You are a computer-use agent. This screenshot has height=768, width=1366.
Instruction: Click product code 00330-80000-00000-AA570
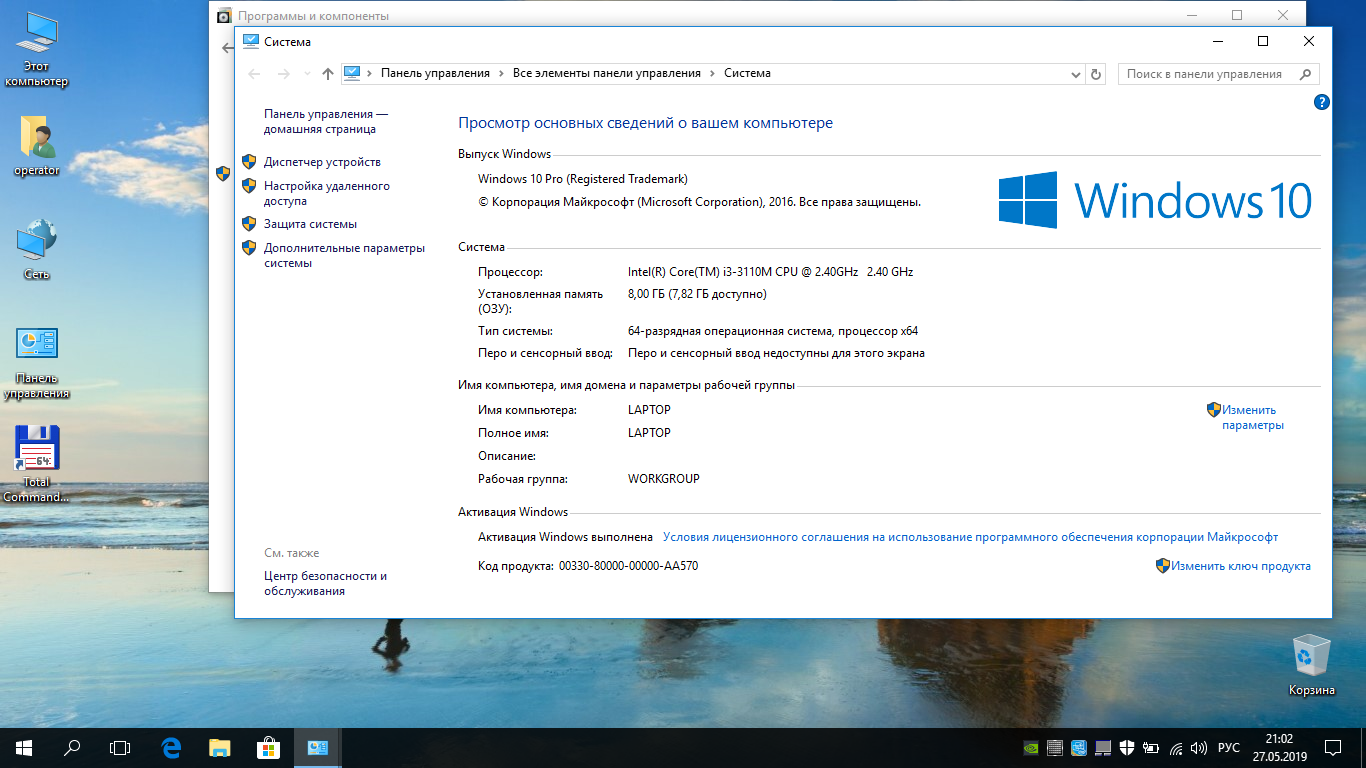(628, 566)
